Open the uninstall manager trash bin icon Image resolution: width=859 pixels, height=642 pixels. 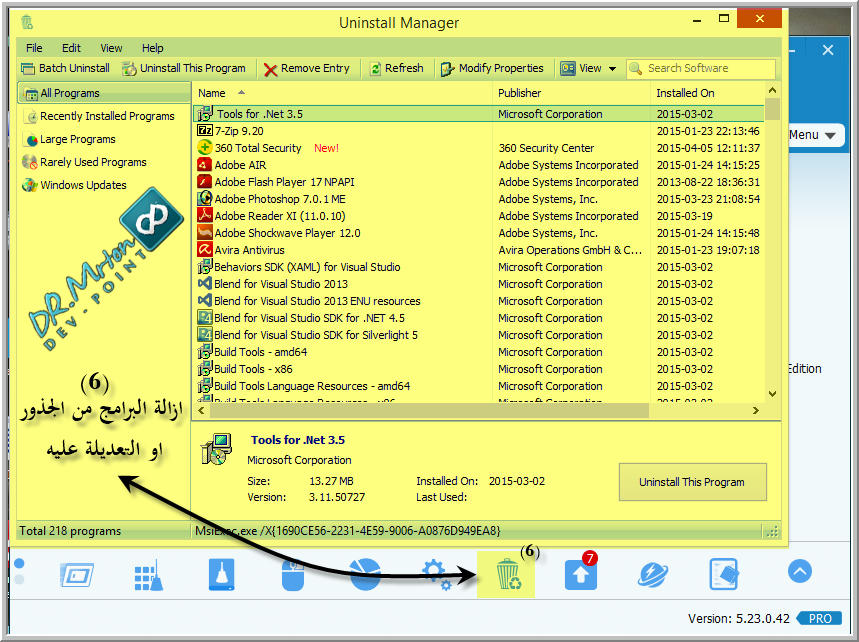click(506, 574)
